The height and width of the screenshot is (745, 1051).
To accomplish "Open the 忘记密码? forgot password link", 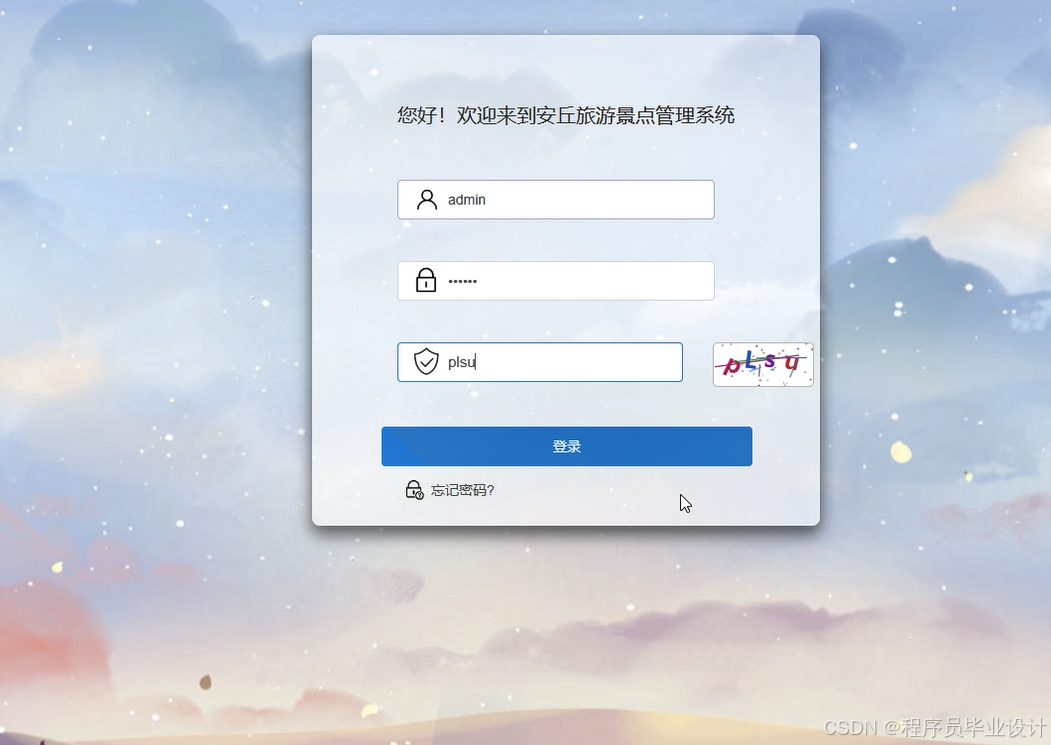I will 462,490.
